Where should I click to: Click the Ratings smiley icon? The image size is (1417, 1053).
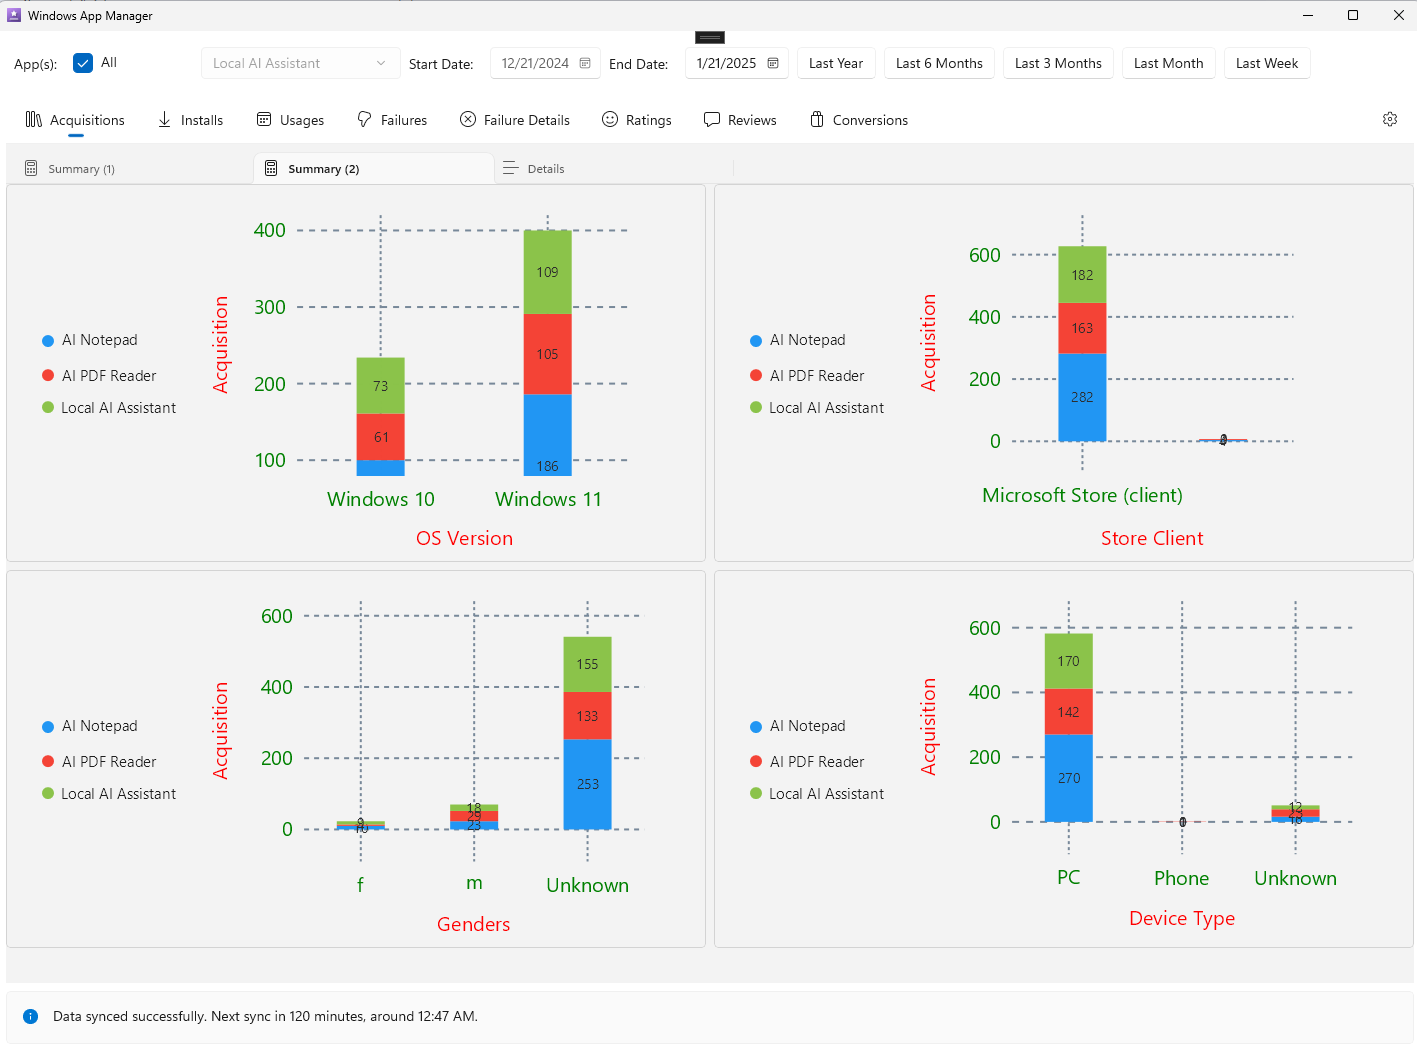(610, 119)
